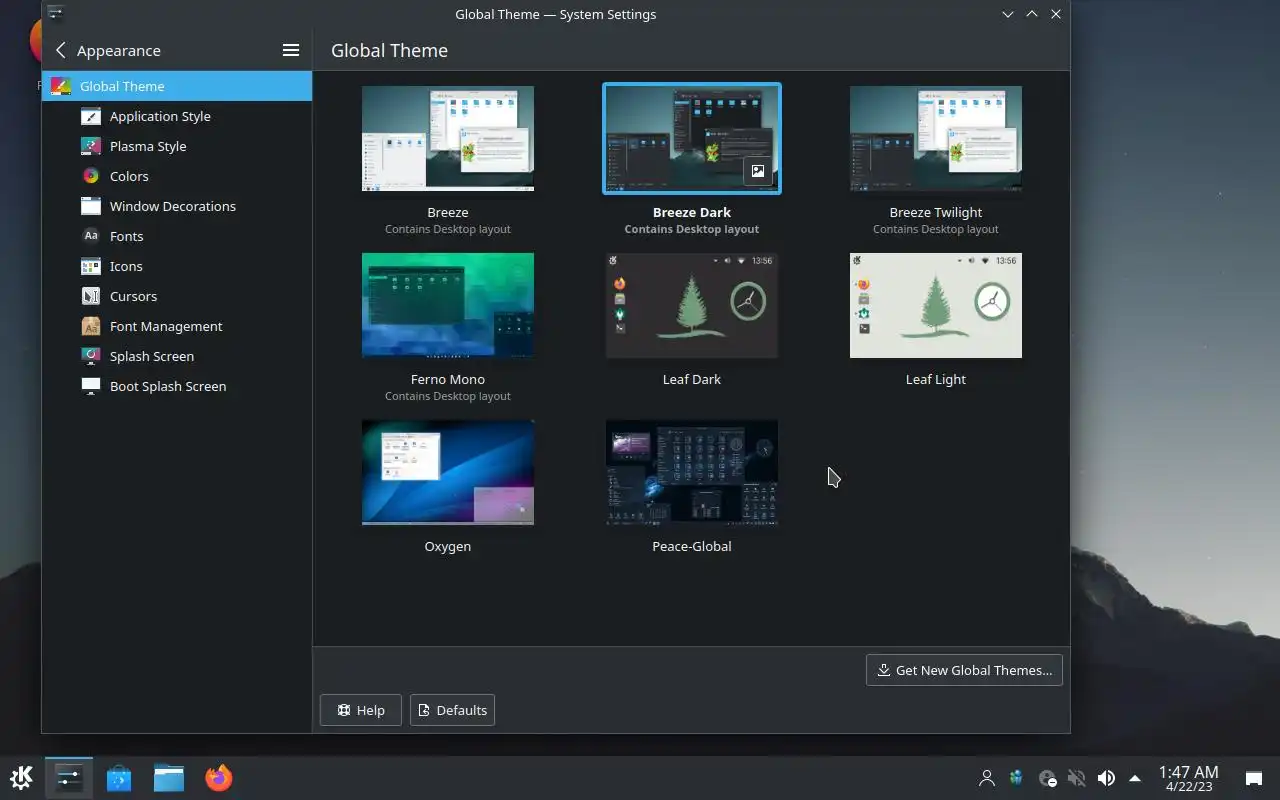Open Window Decorations settings
Viewport: 1280px width, 800px height.
coord(177,206)
